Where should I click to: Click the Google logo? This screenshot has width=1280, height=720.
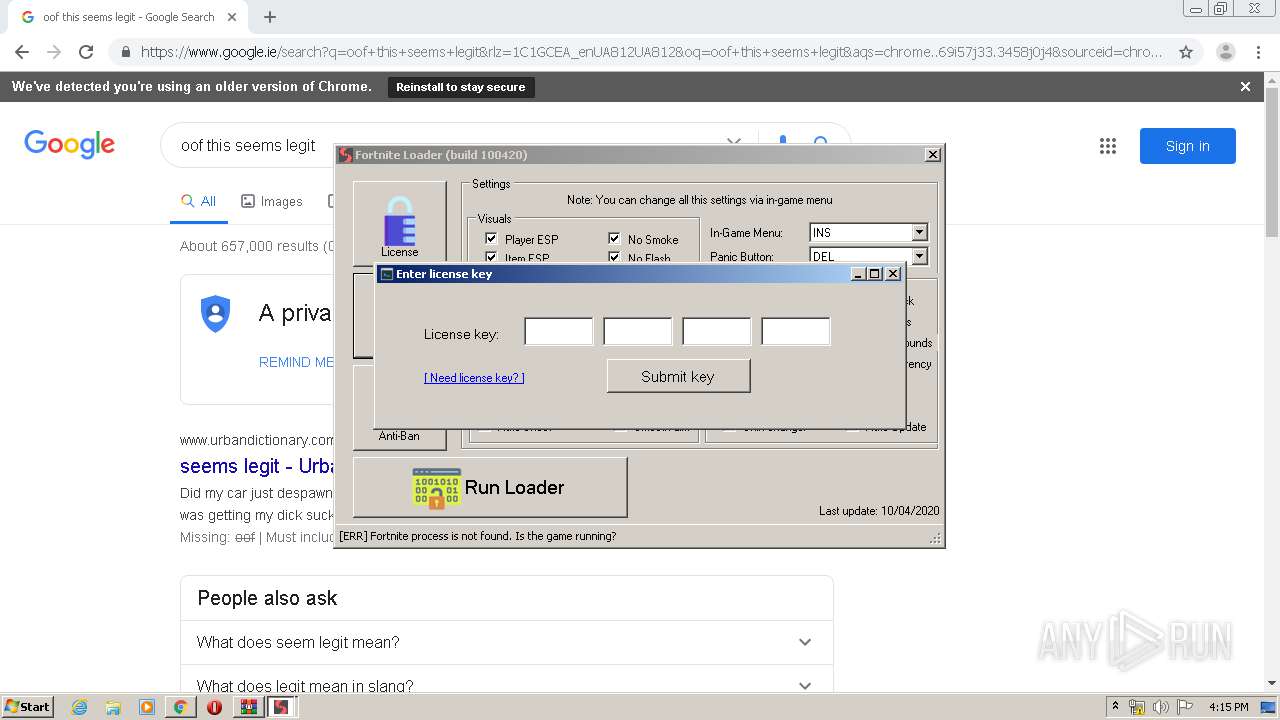pyautogui.click(x=69, y=145)
